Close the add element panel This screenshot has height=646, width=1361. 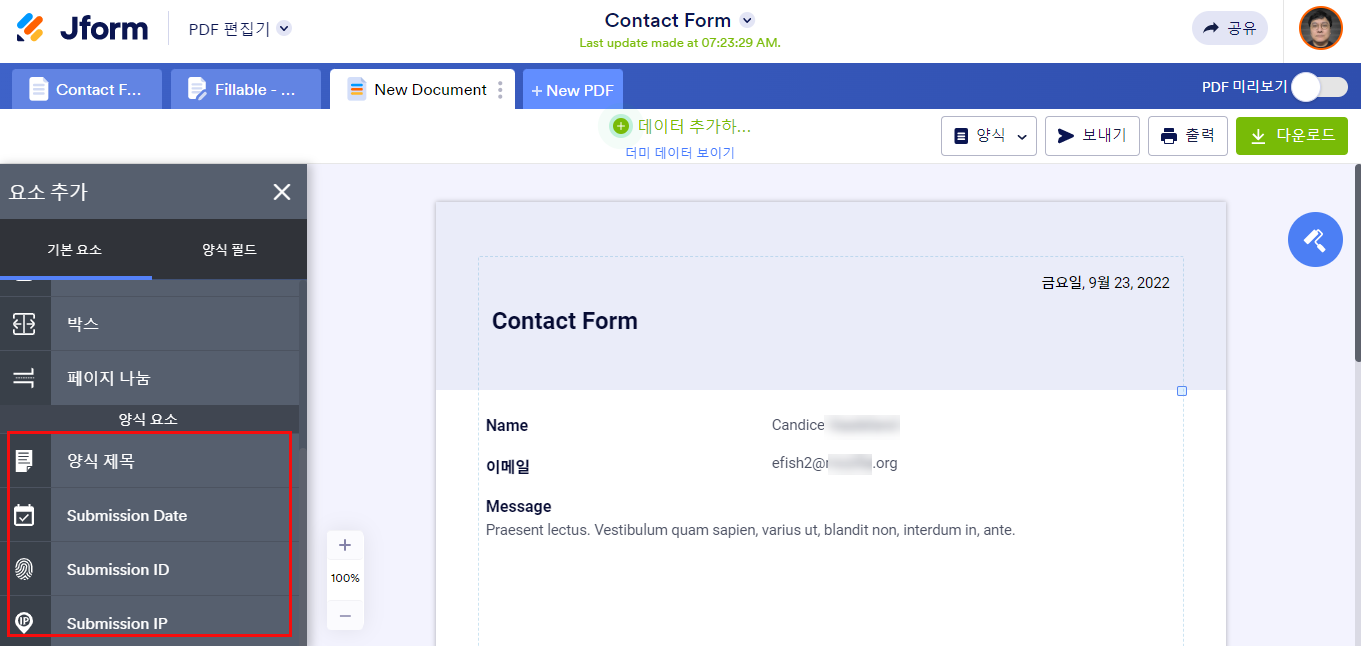[x=282, y=192]
